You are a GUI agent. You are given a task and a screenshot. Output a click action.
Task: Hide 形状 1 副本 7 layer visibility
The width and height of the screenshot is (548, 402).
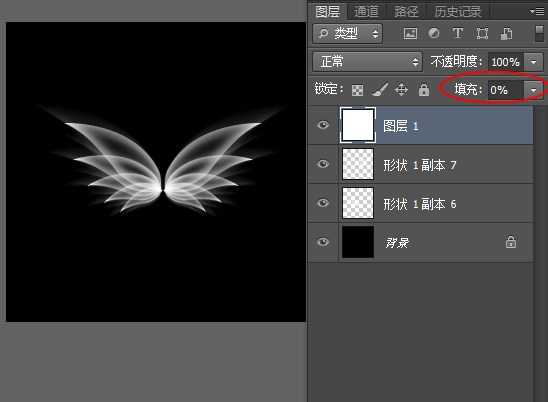click(323, 164)
